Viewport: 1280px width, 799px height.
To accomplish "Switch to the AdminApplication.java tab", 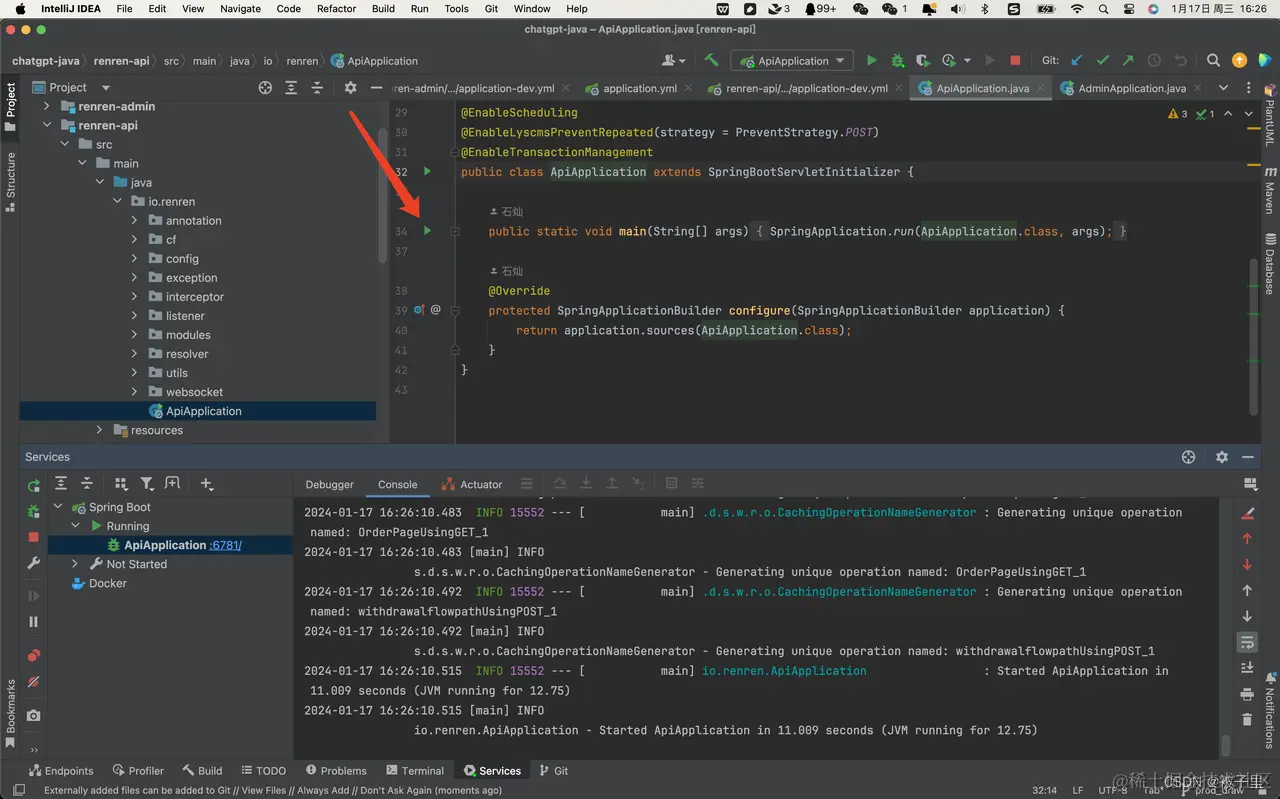I will tap(1132, 88).
